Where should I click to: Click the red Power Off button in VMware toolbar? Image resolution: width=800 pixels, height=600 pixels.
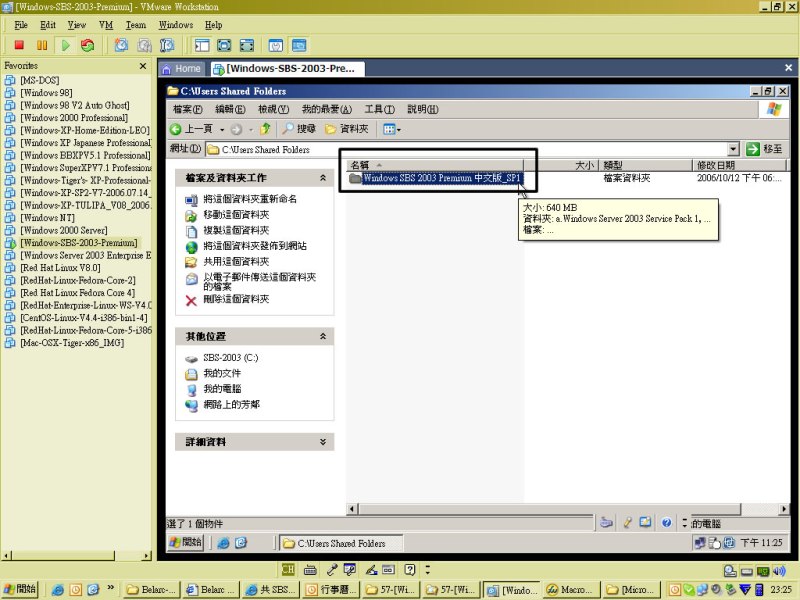19,45
